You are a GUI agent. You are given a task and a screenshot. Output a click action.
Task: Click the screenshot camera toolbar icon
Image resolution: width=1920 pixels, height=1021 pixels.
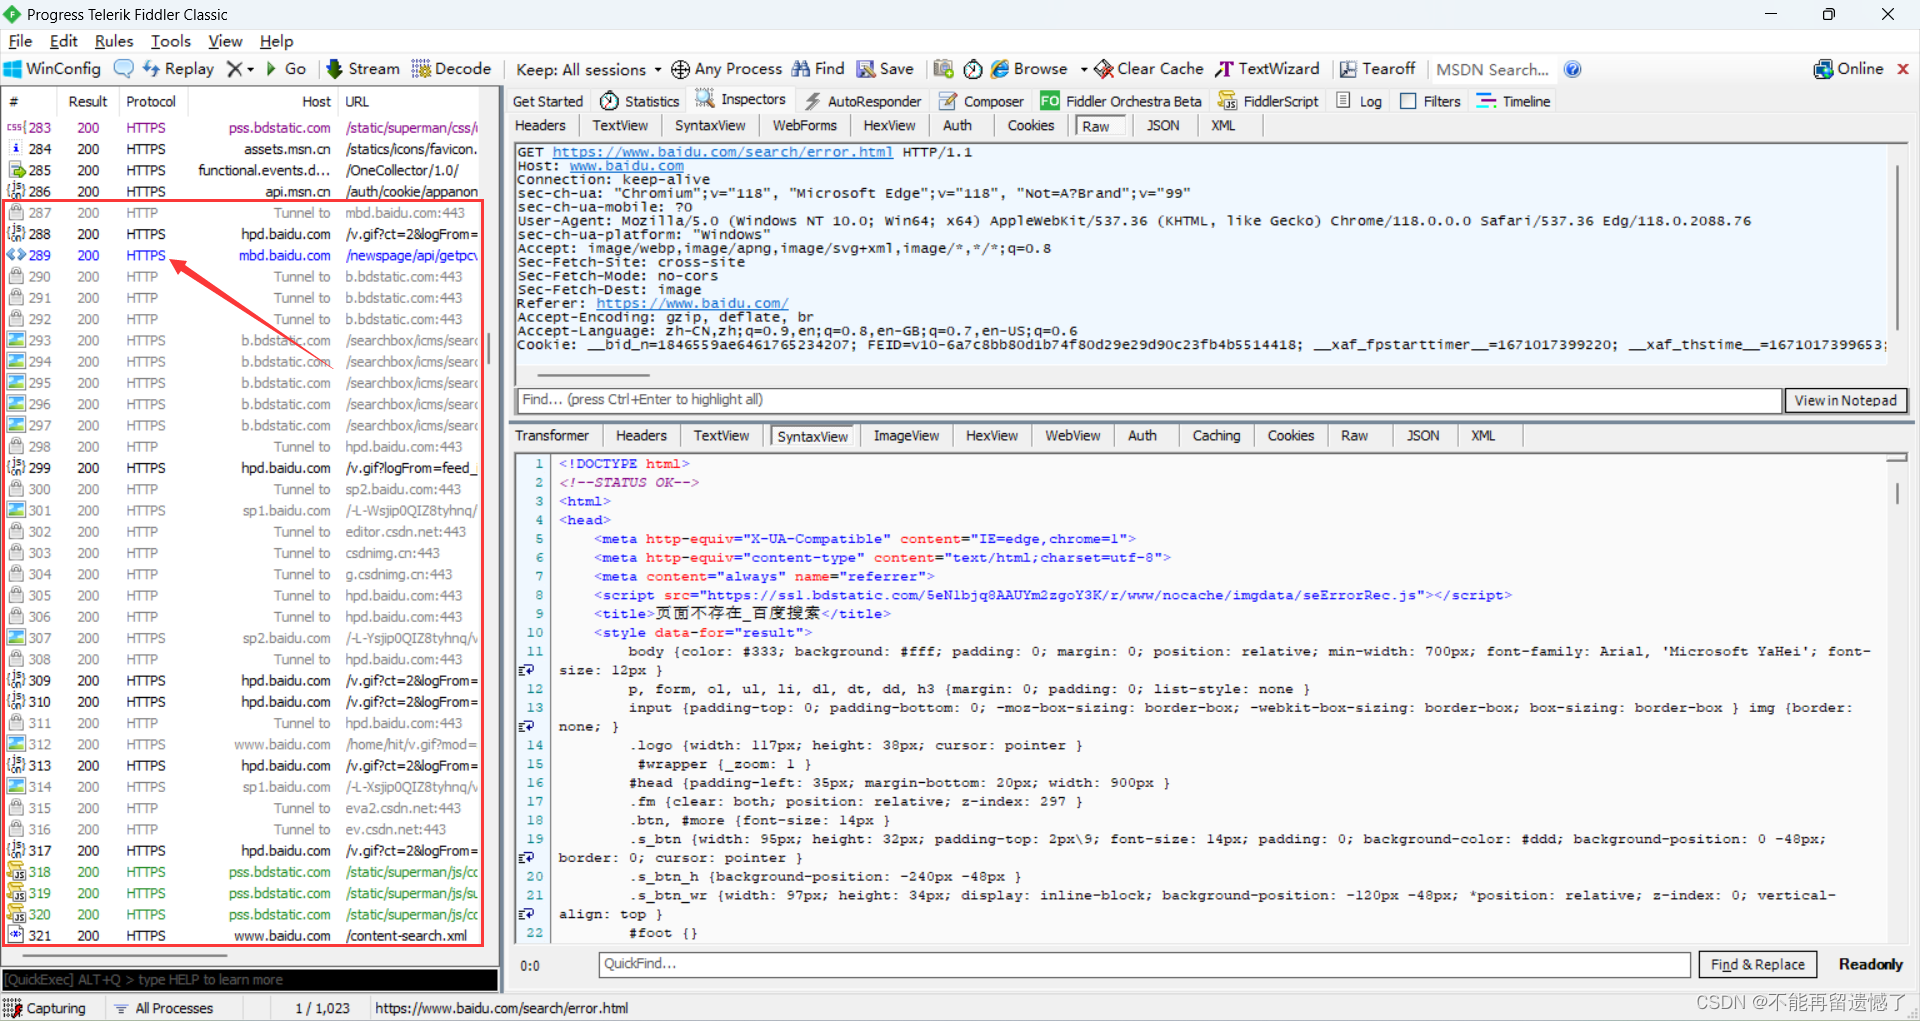[943, 69]
